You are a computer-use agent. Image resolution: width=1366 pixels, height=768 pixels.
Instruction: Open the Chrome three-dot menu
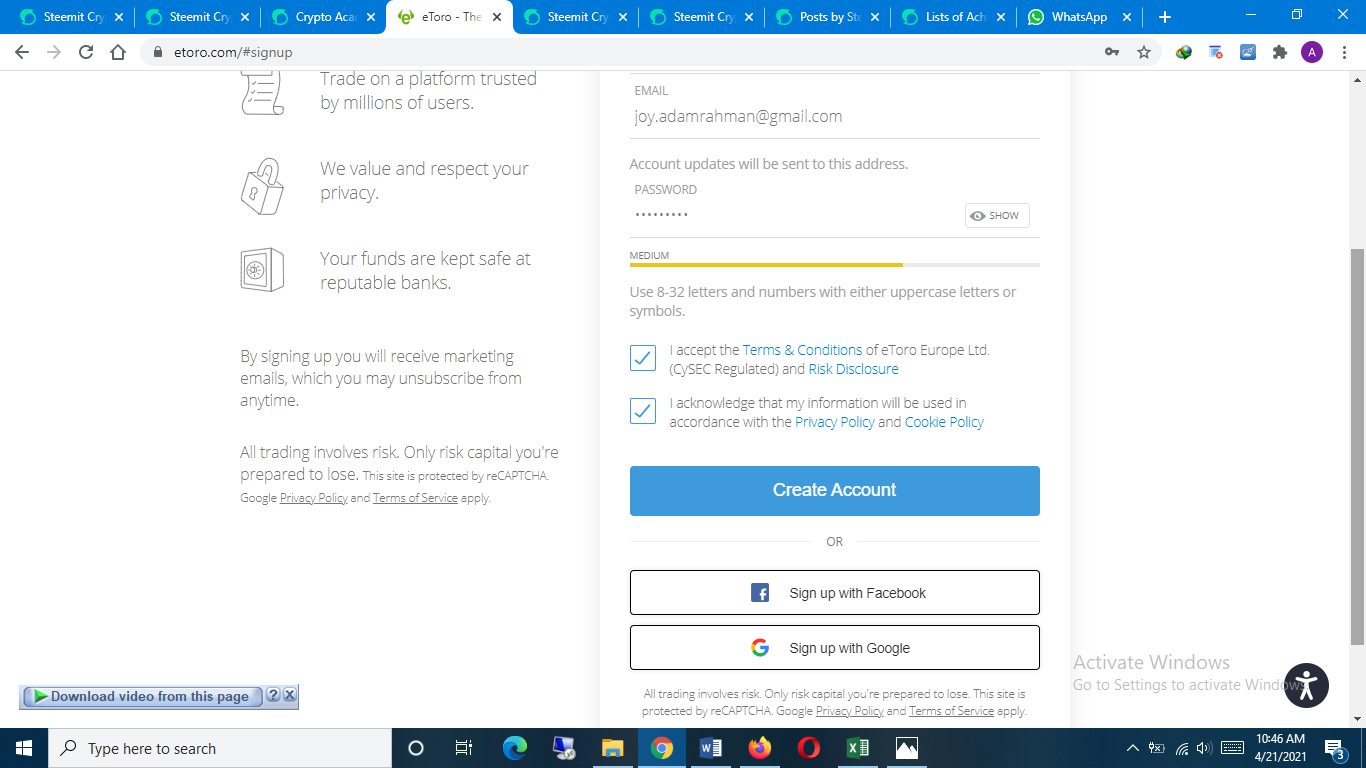(1343, 52)
